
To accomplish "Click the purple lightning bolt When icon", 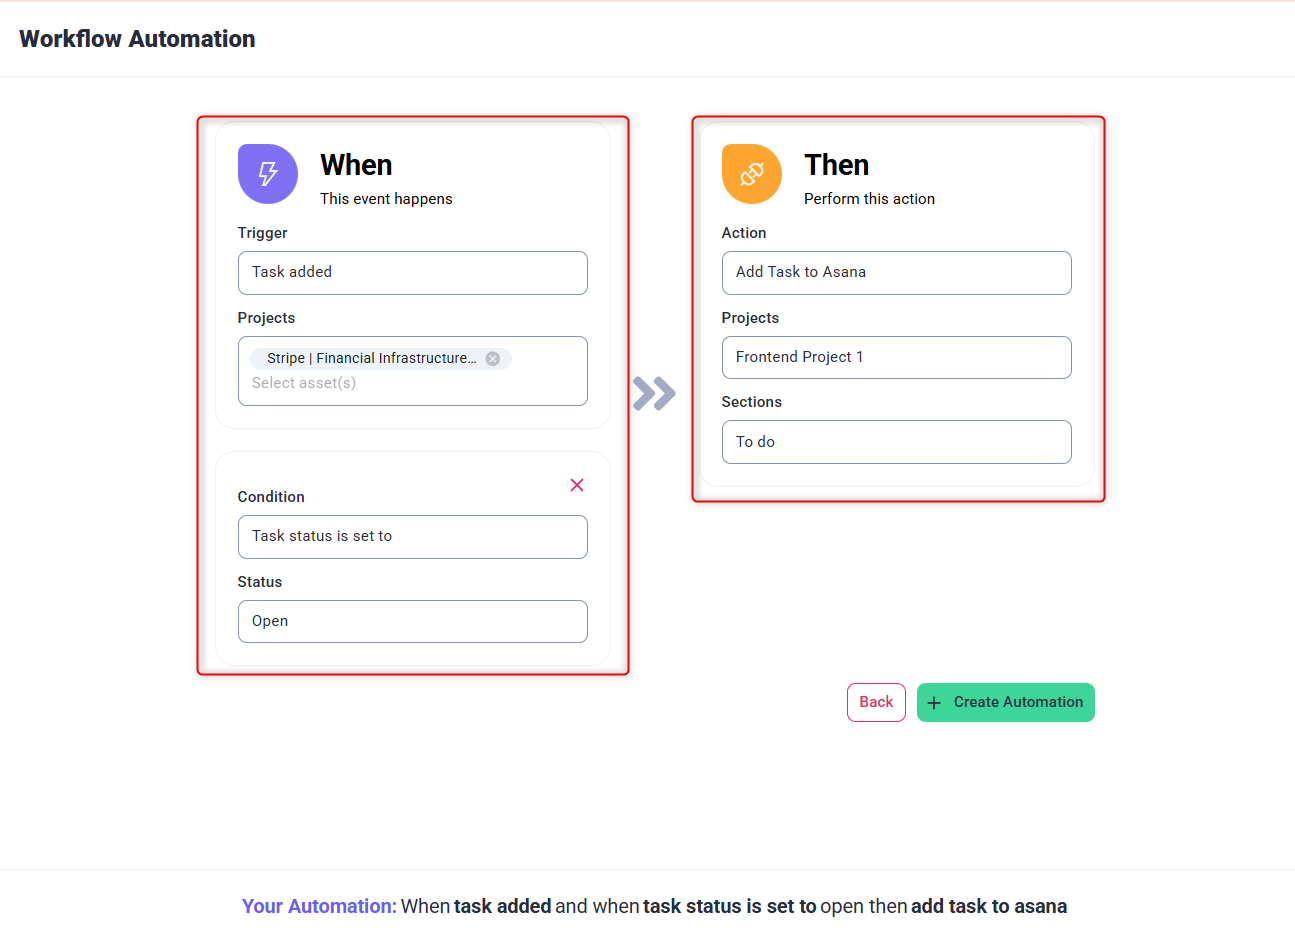I will click(267, 174).
